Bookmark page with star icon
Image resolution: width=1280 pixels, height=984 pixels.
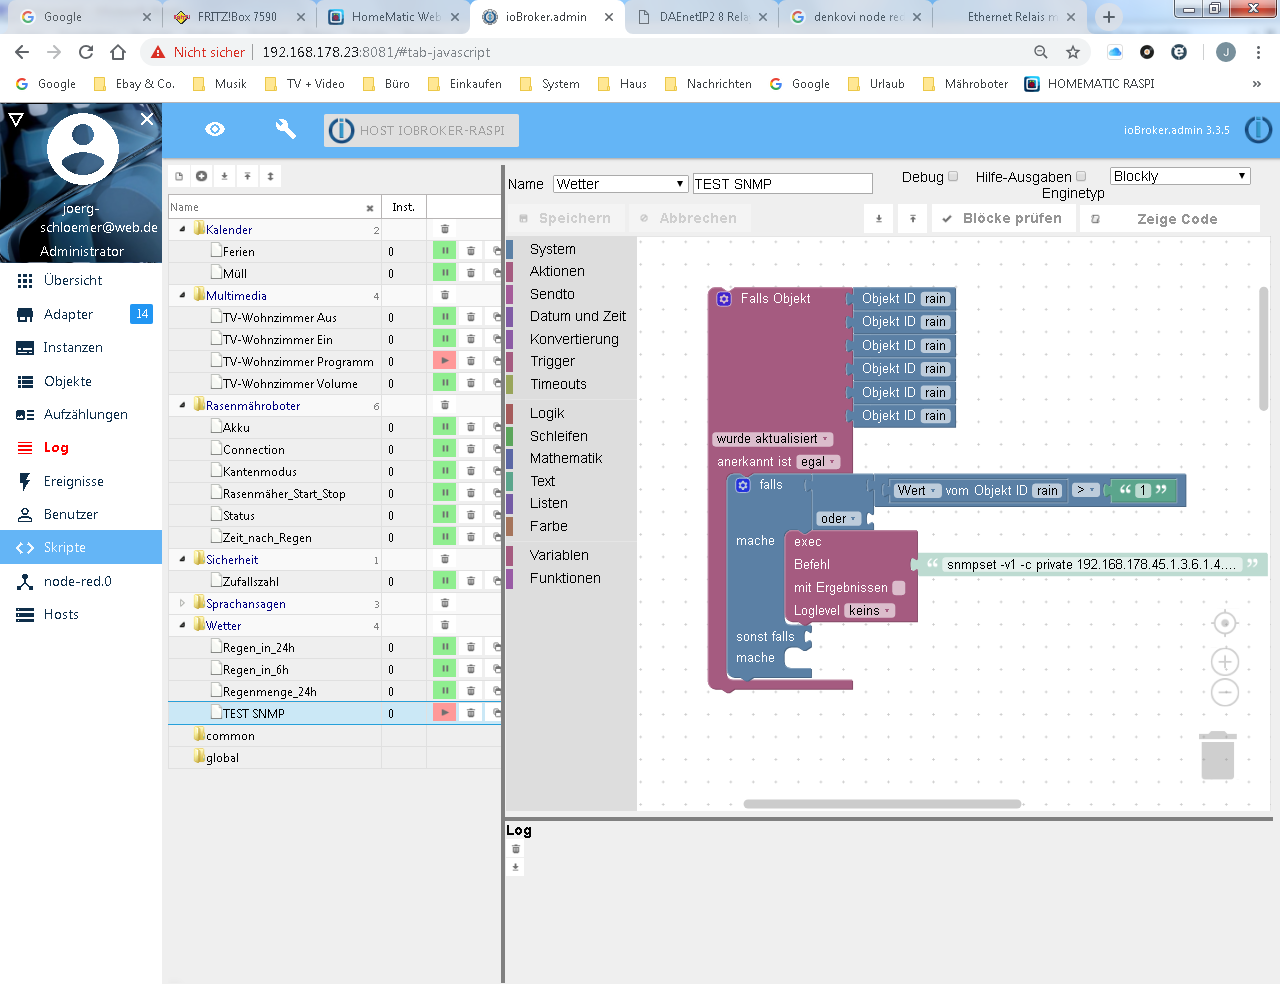click(1073, 52)
